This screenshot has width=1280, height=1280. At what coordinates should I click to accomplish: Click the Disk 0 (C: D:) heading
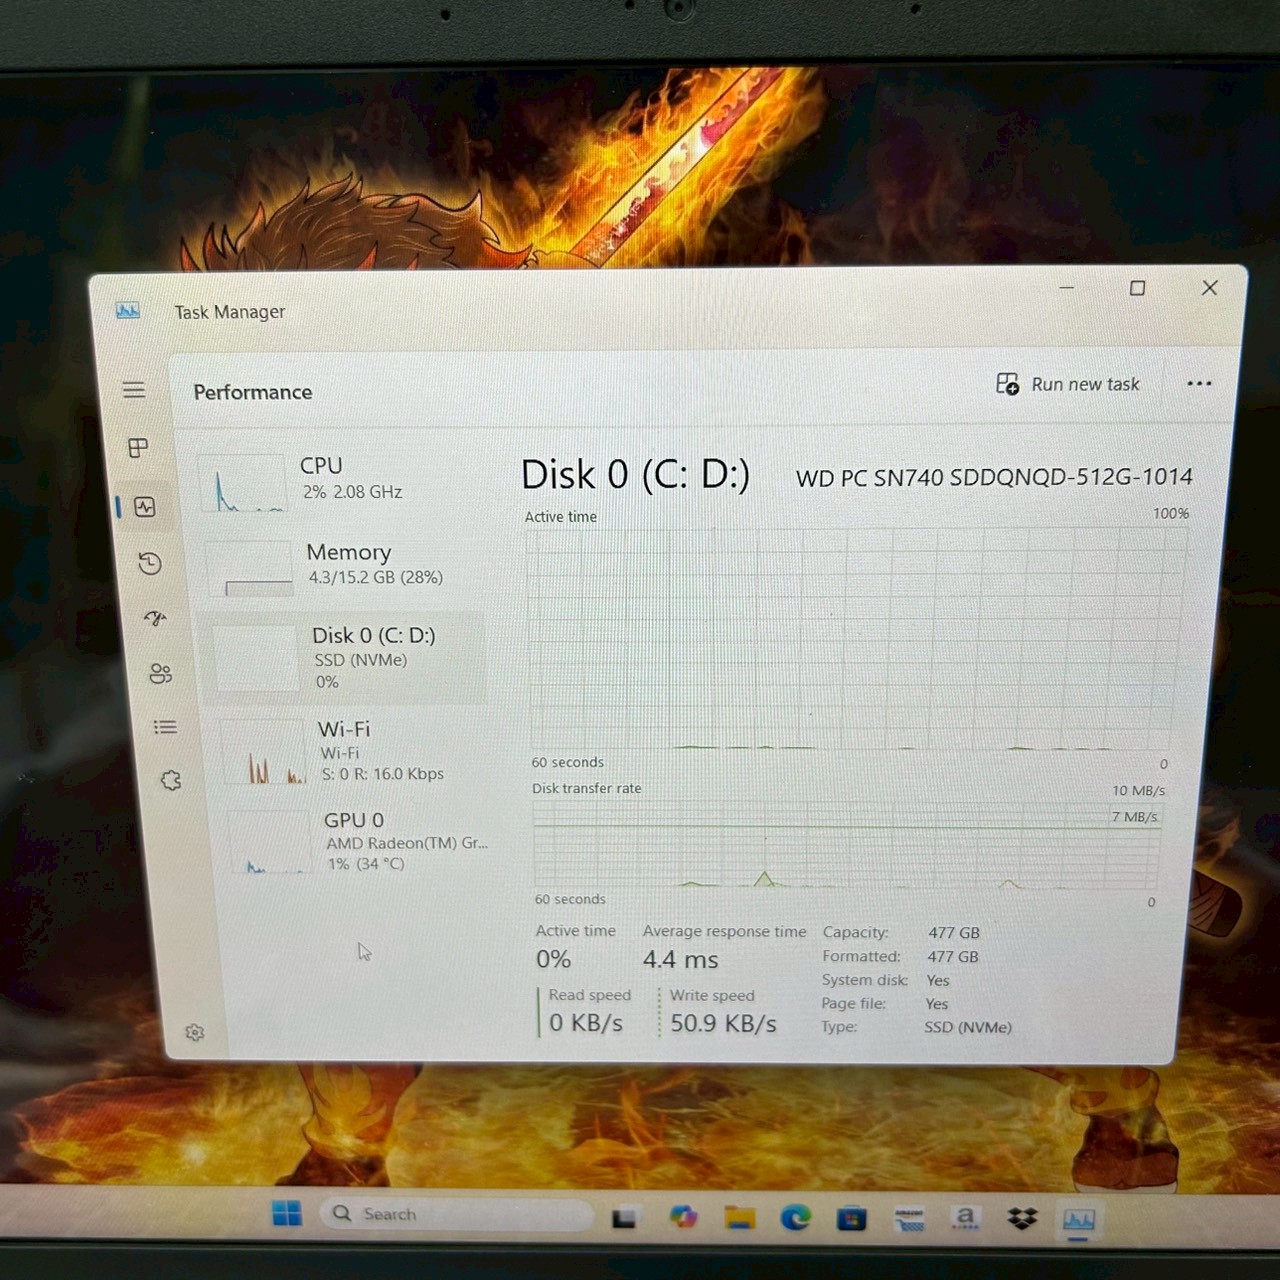(x=635, y=474)
